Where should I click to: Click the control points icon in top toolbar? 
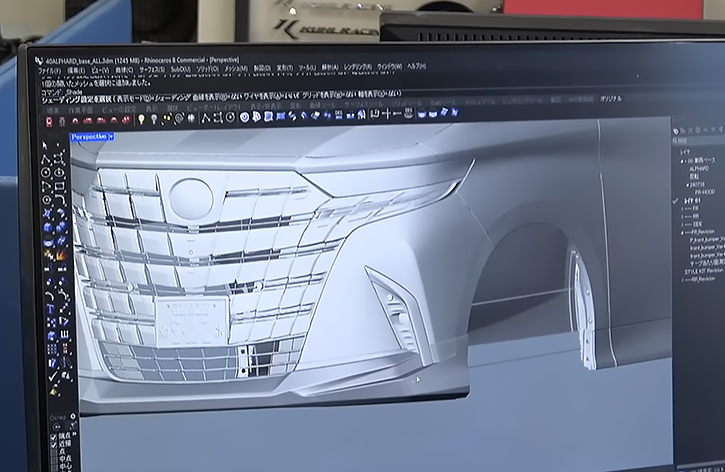pyautogui.click(x=218, y=118)
